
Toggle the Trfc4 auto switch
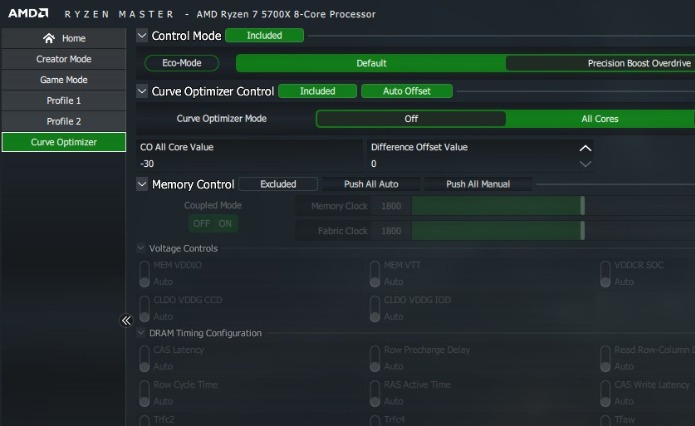pos(375,420)
